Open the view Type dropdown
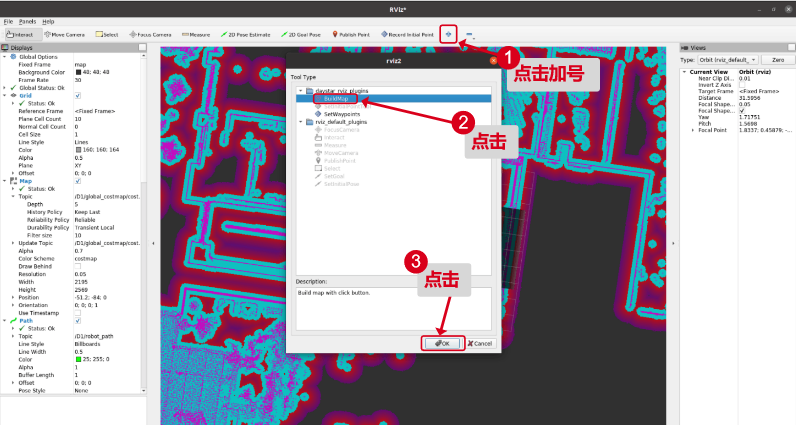The image size is (796, 425). point(728,60)
